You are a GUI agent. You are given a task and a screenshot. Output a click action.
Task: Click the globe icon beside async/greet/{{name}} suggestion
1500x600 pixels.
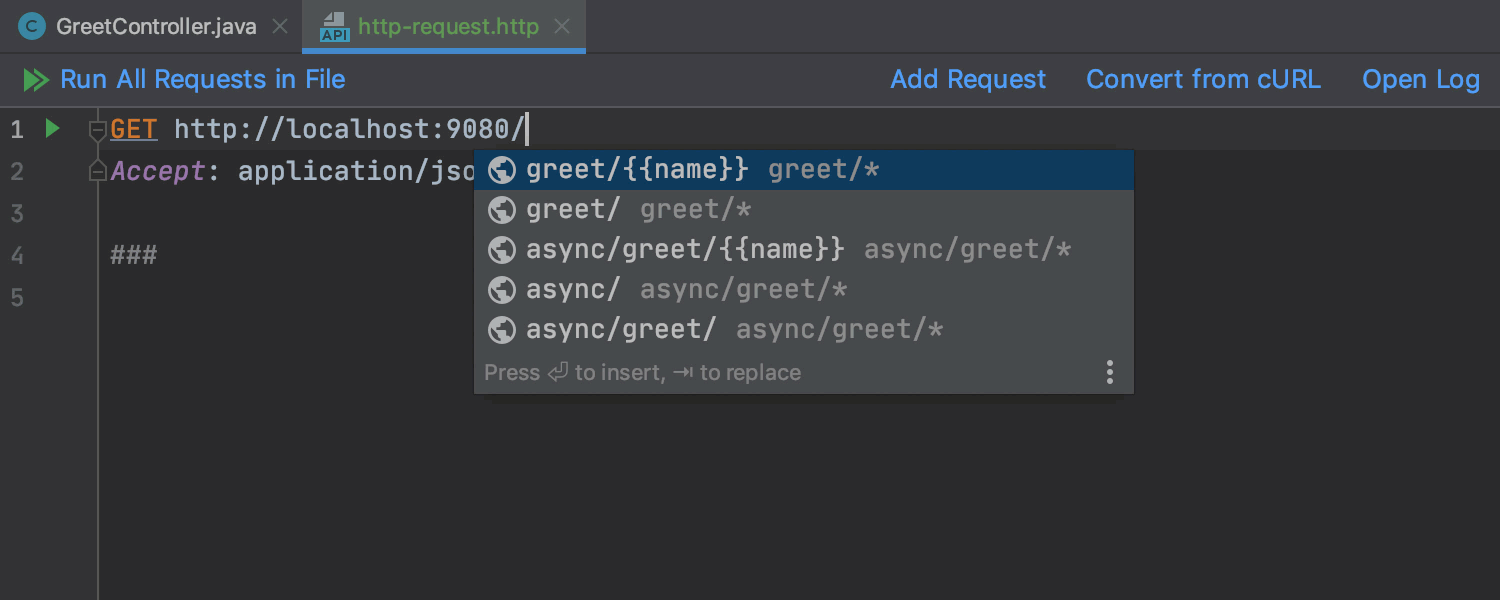tap(501, 250)
